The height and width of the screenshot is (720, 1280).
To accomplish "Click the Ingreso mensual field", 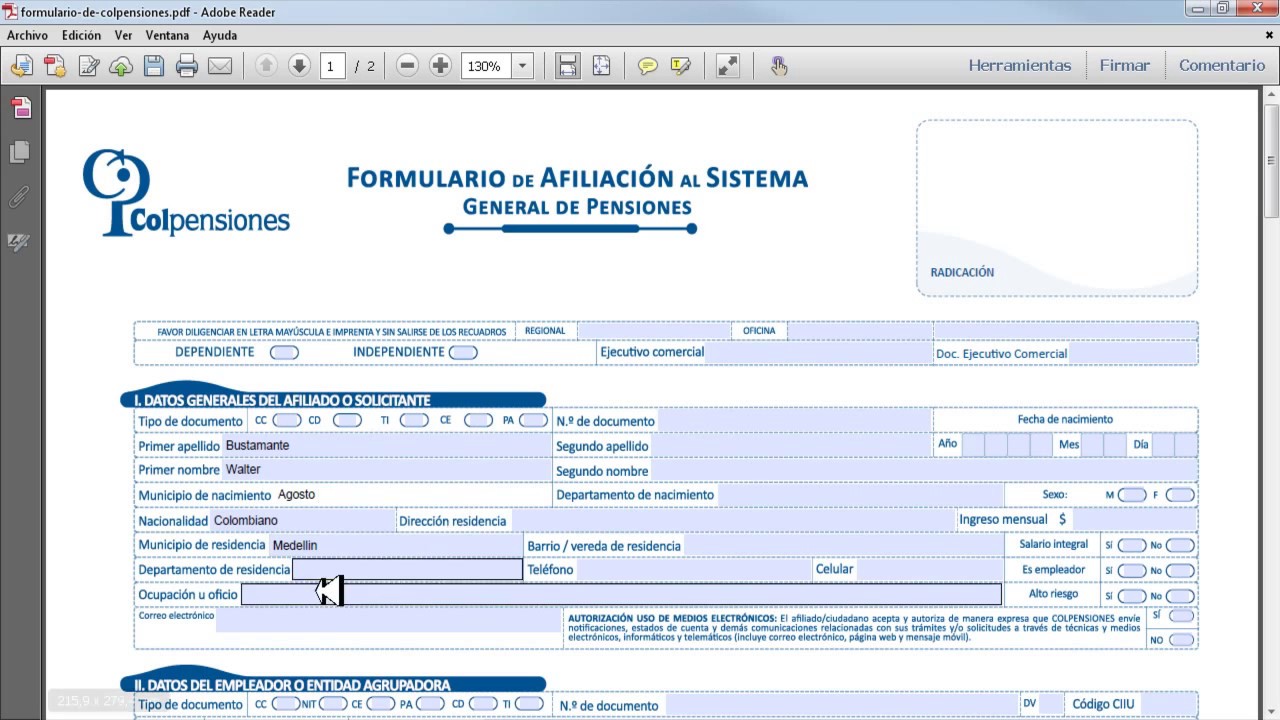I will click(1135, 520).
